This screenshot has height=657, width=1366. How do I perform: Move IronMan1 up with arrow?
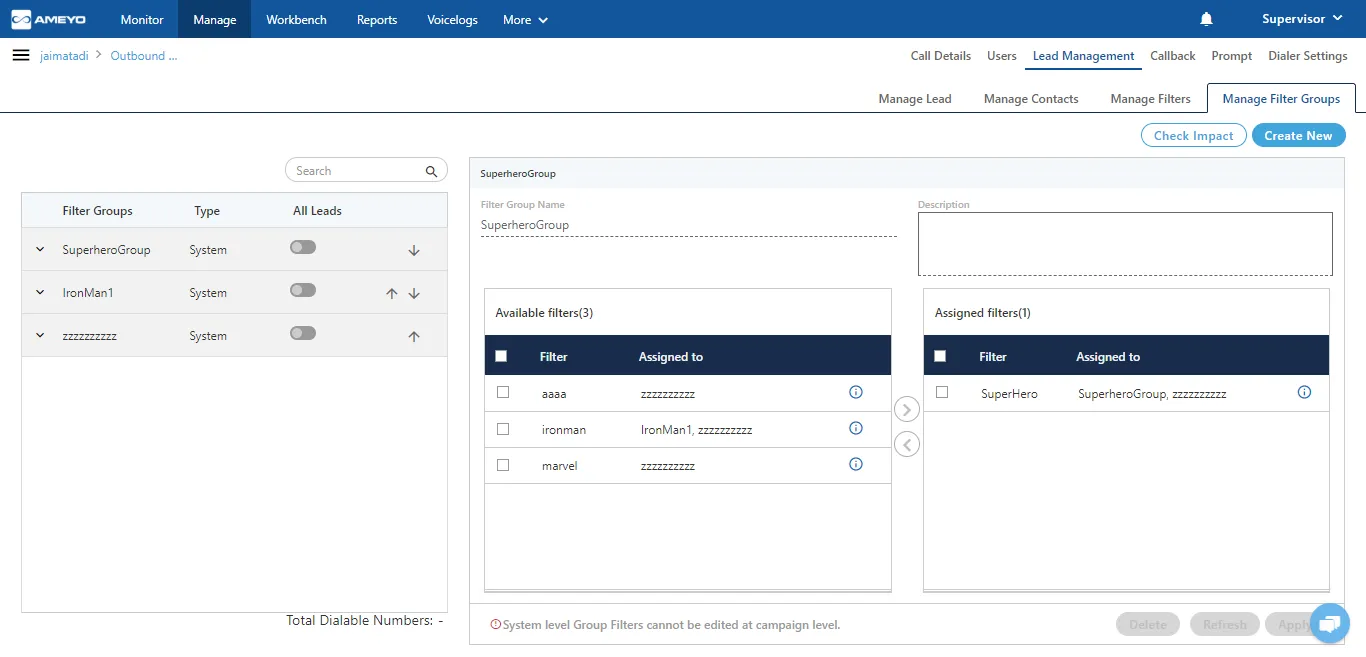[392, 293]
